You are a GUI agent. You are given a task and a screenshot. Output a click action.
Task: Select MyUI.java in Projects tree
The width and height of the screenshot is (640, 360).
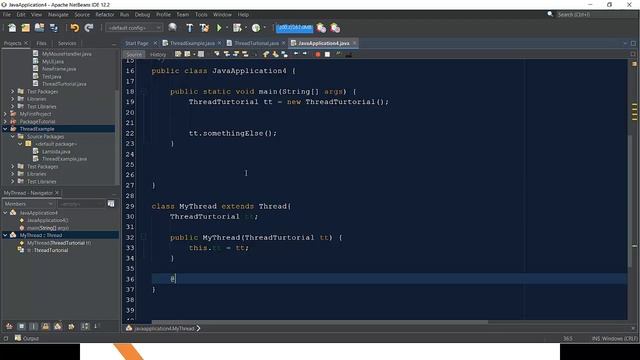point(53,61)
